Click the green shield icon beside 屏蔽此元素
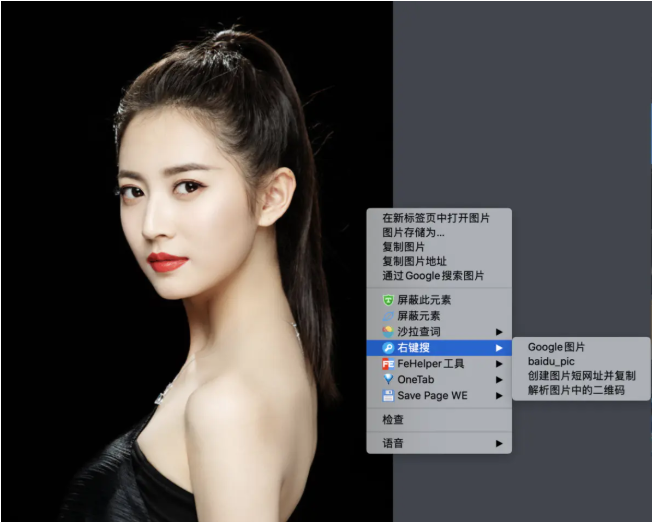 point(388,300)
